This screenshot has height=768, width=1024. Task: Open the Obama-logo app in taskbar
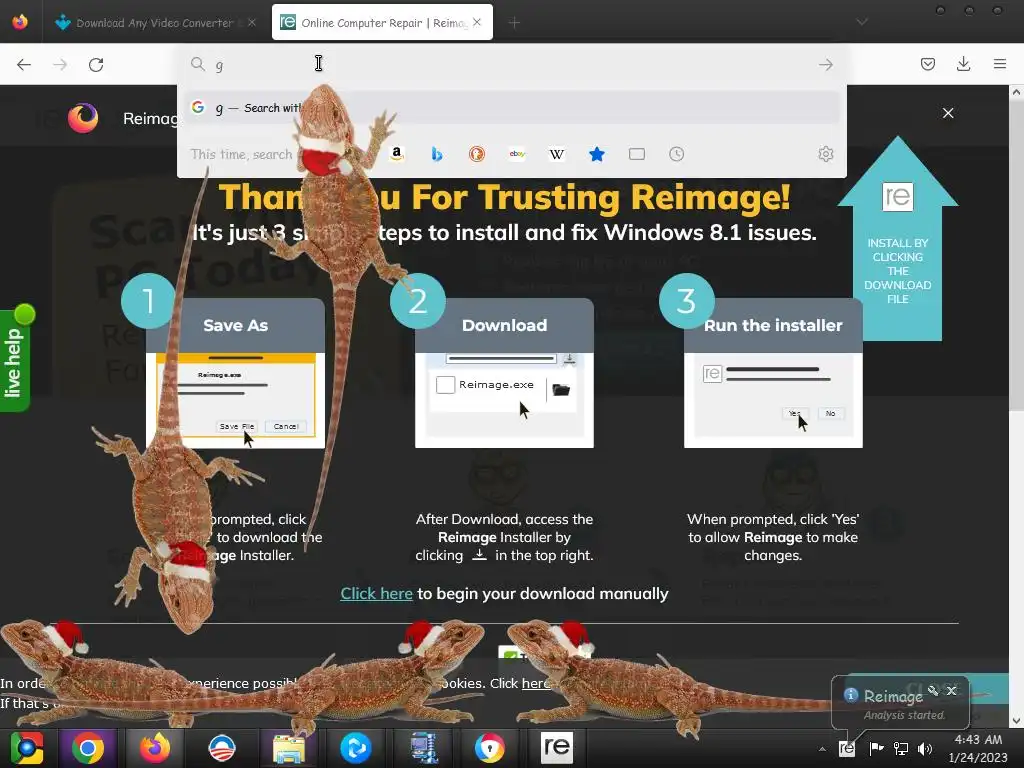[222, 748]
